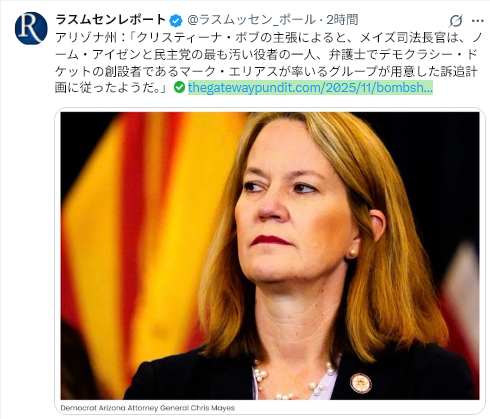Open the Rasmussen Reports profile avatar
Viewport: 490px width, 419px height.
coord(31,28)
